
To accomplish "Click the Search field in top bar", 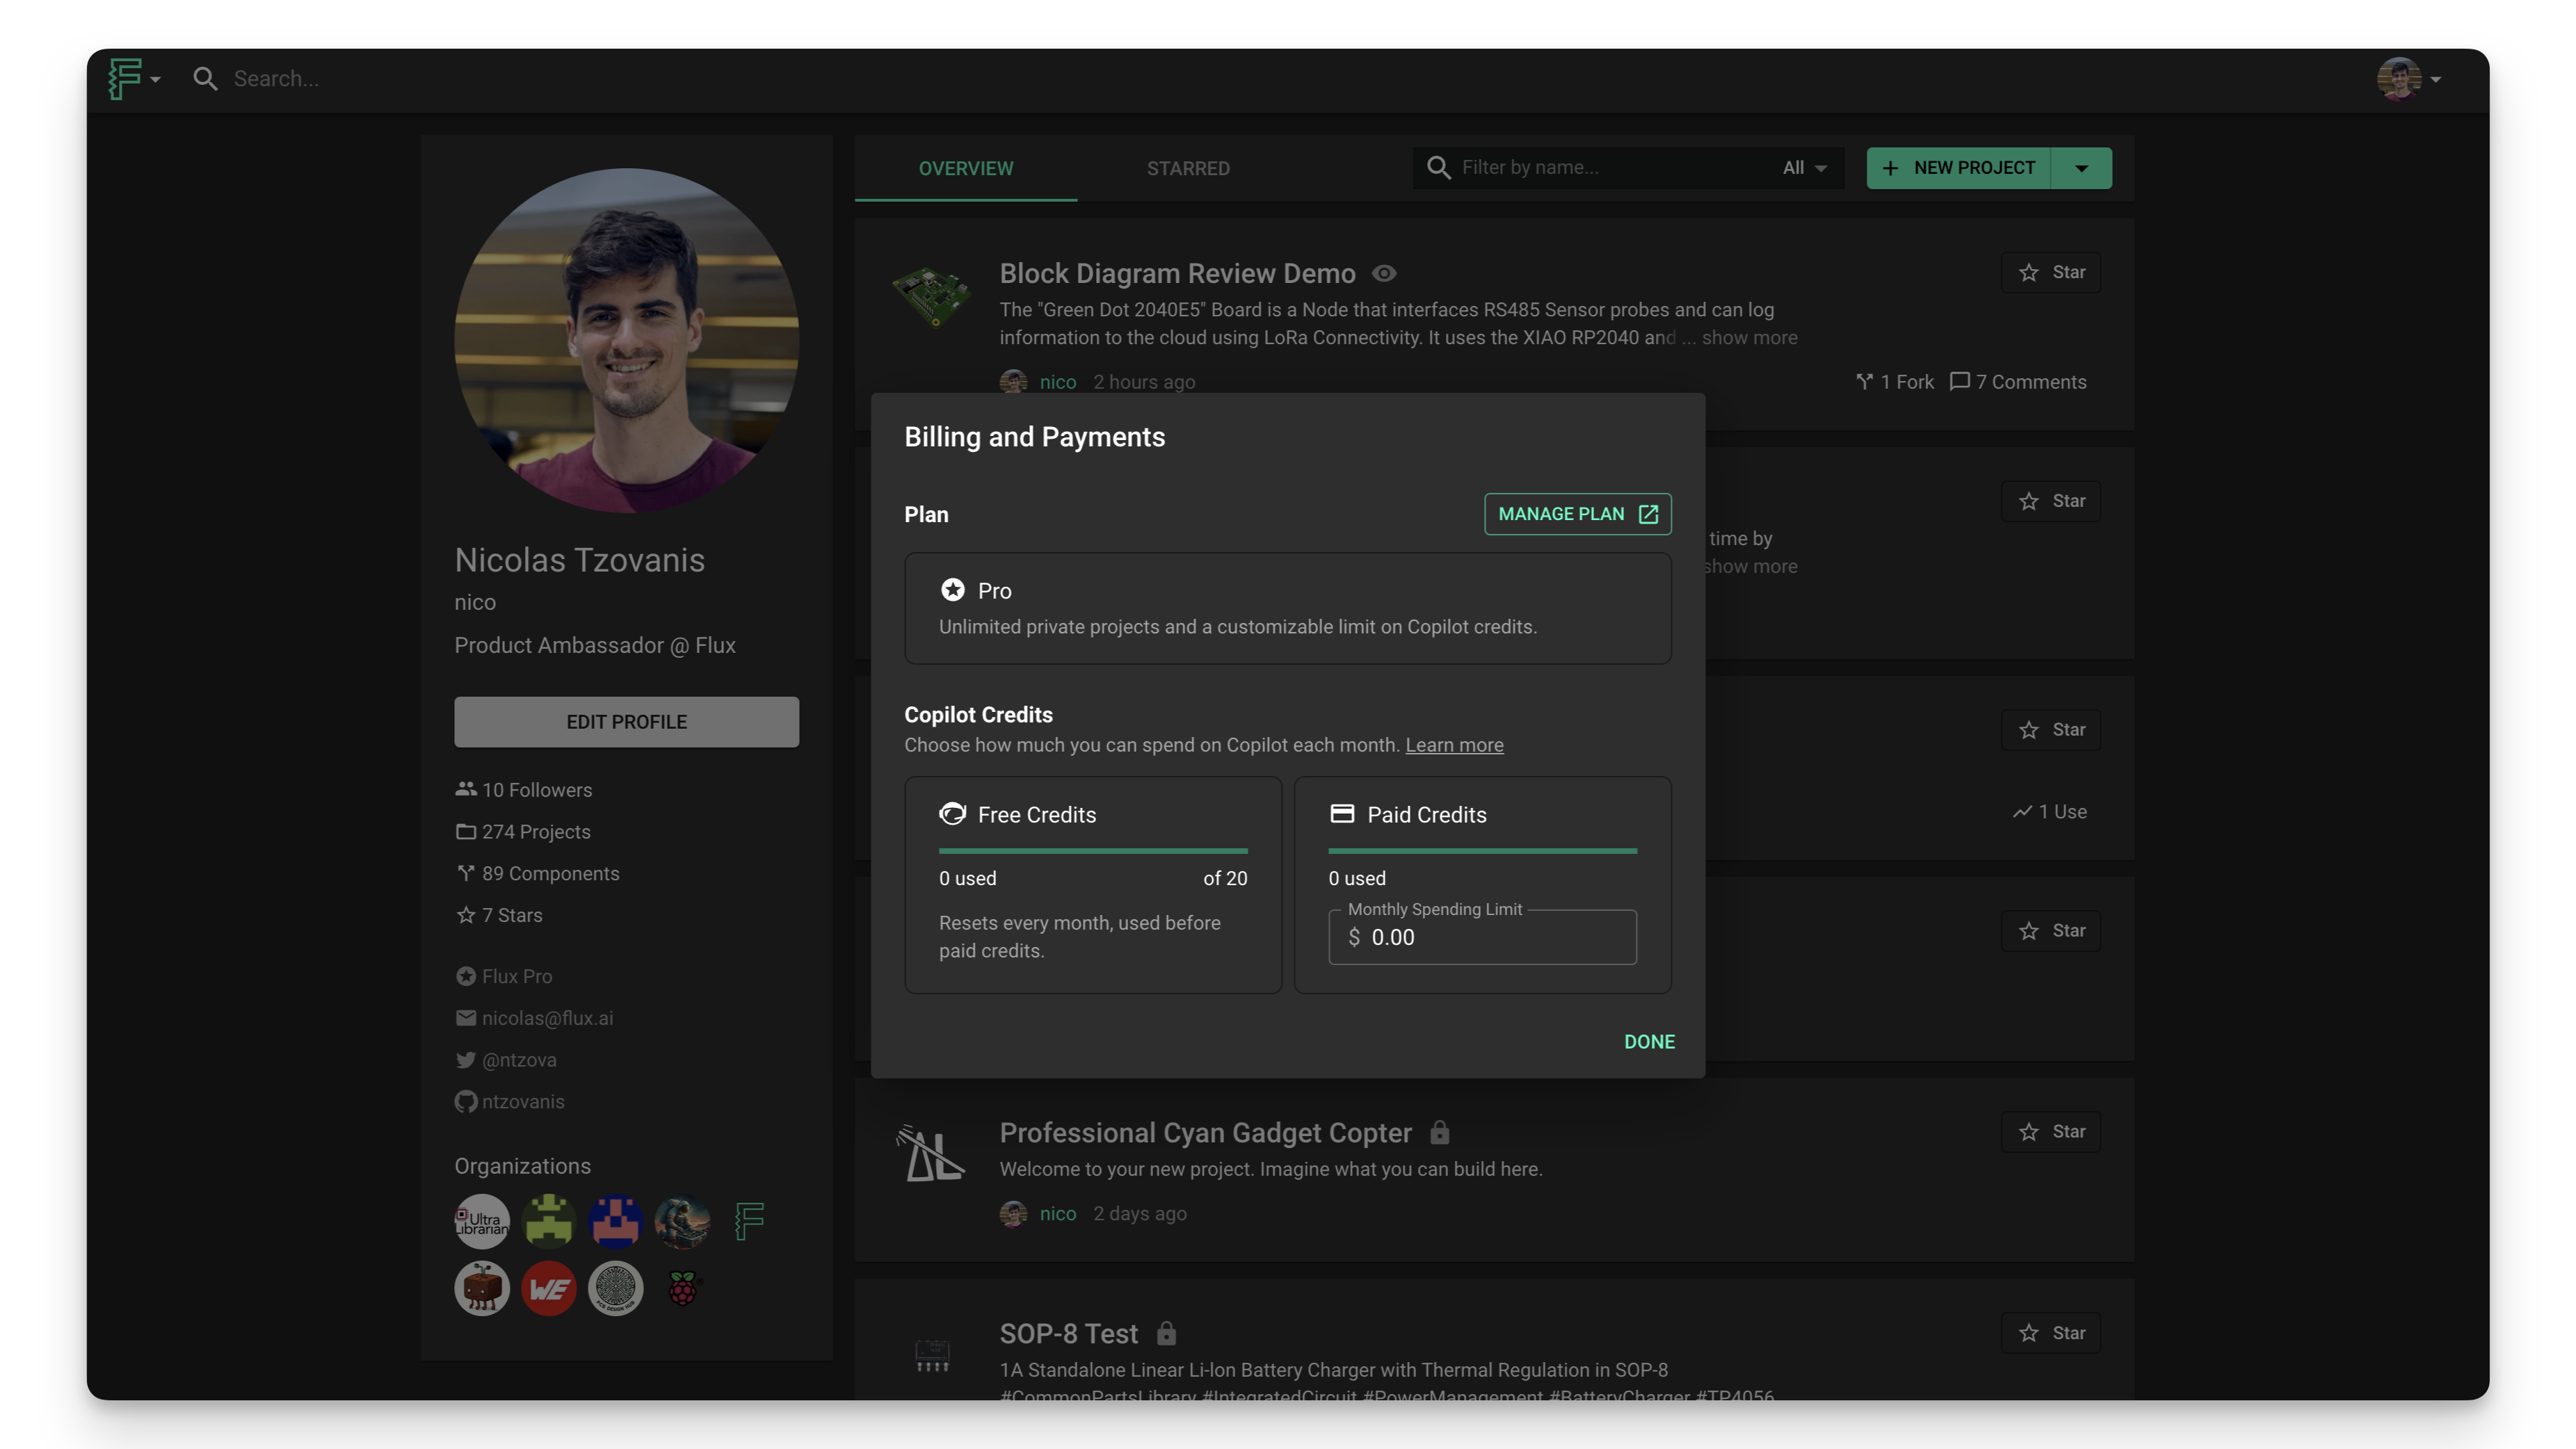I will (x=276, y=79).
